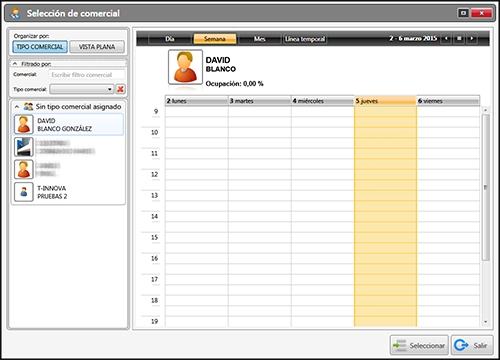
Task: Click the 9 hour label
Action: [156, 111]
